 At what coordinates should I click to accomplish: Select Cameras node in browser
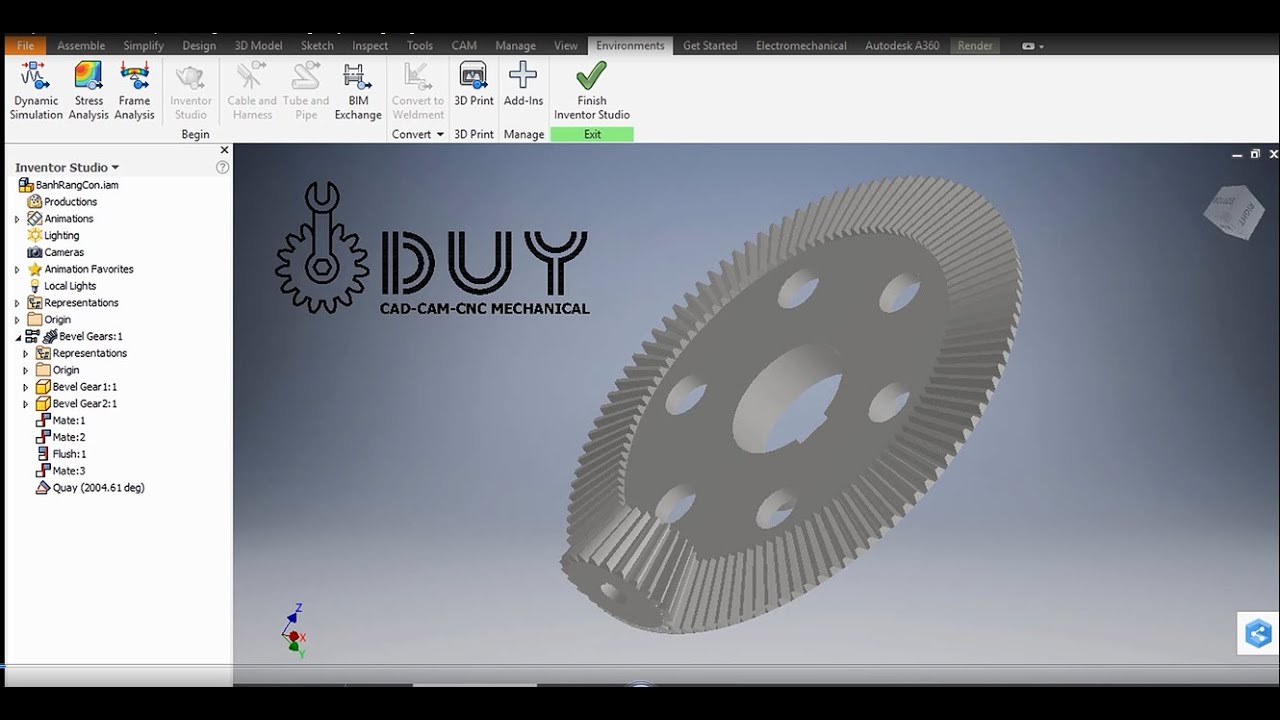[x=56, y=252]
